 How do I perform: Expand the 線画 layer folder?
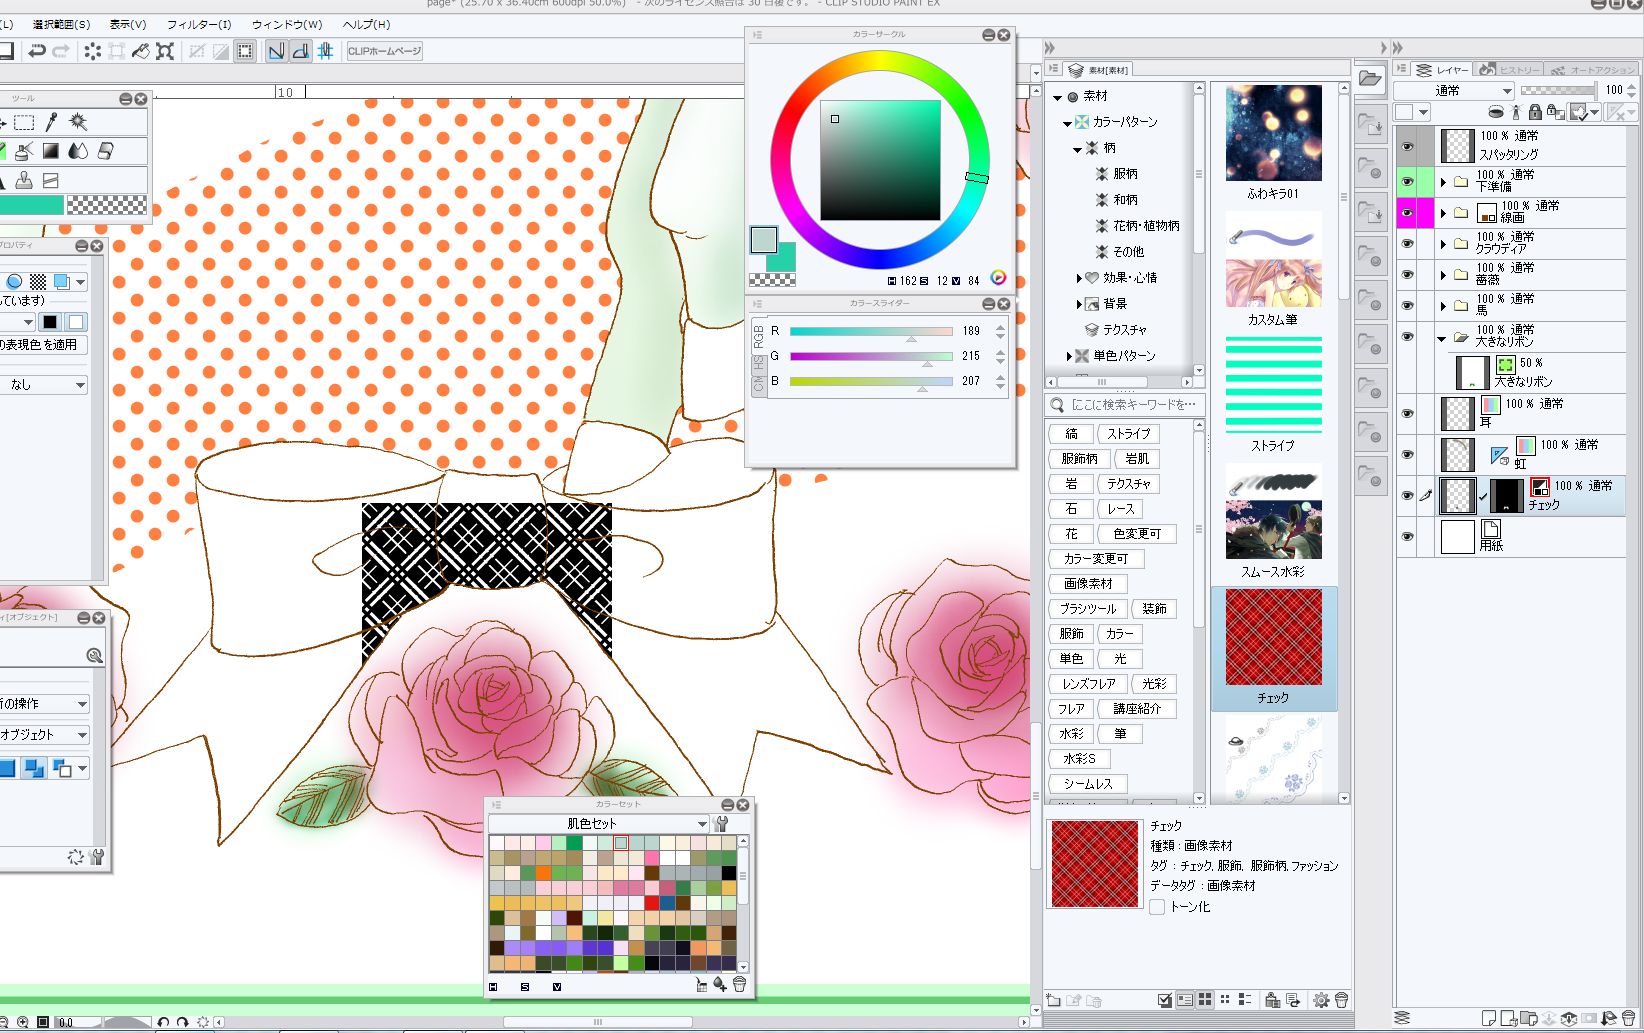pyautogui.click(x=1443, y=213)
